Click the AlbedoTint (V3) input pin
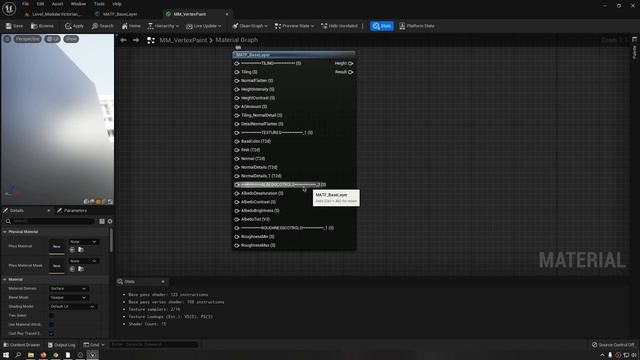640x360 pixels. 237,219
